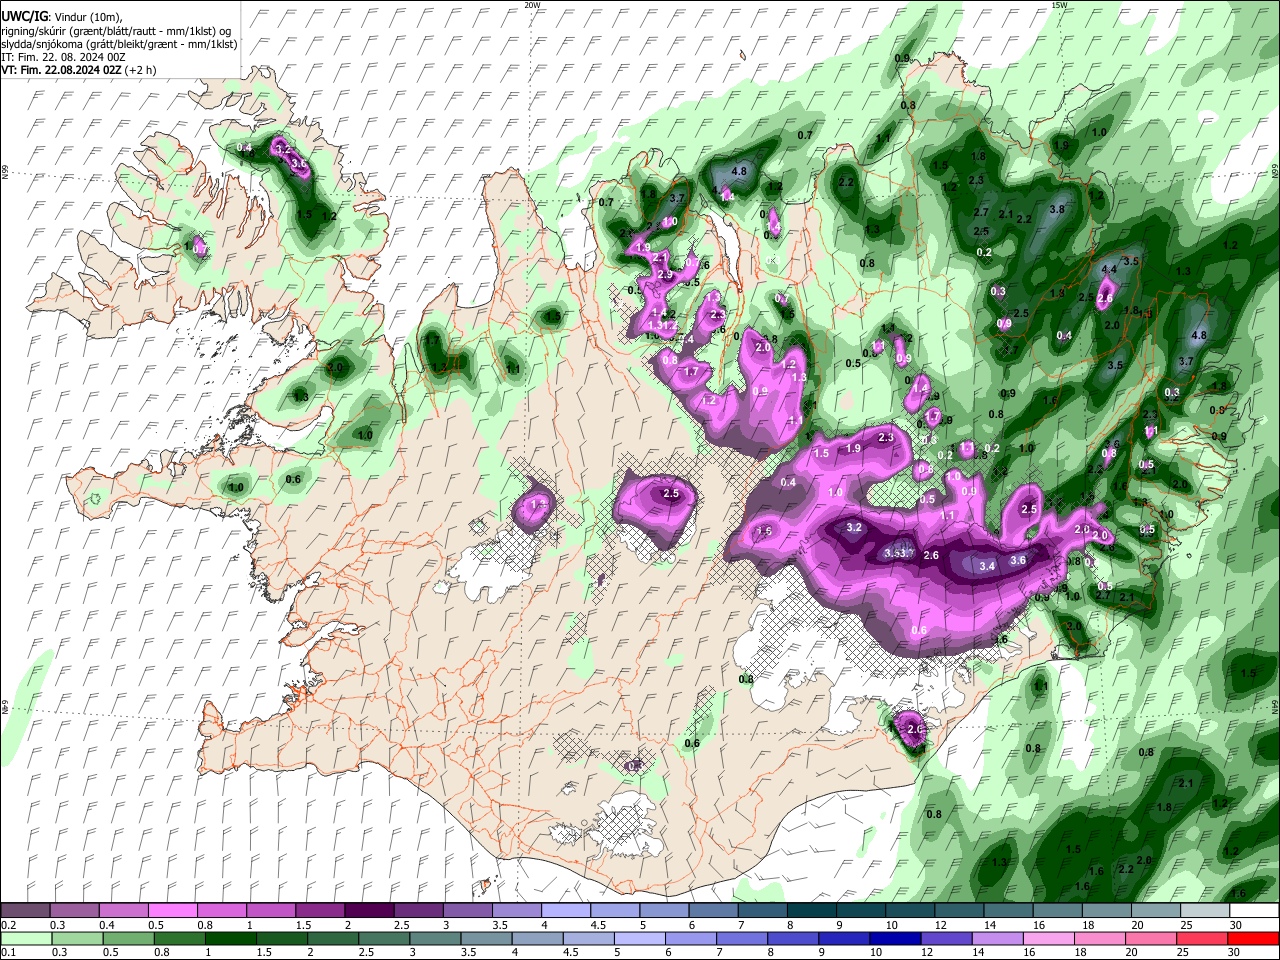Screen dimensions: 1280x960
Task: Select magenta swatch labeled 0.5 in upper legend row
Action: point(172,910)
